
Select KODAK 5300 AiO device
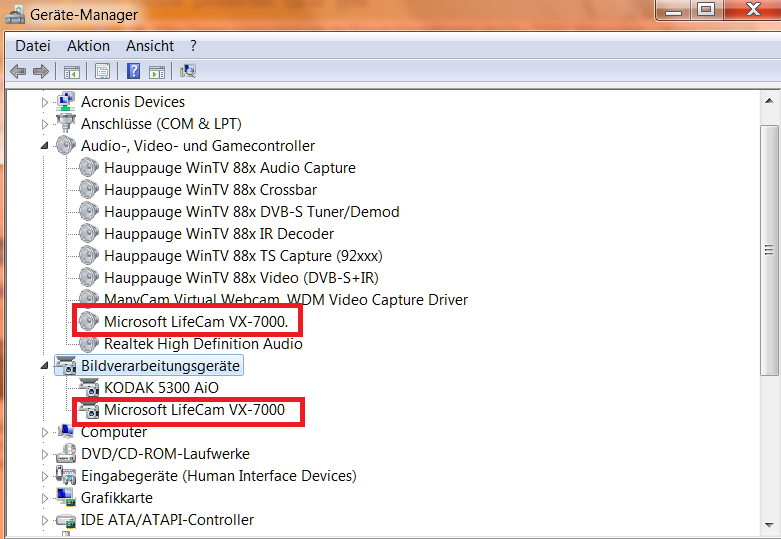[x=161, y=388]
